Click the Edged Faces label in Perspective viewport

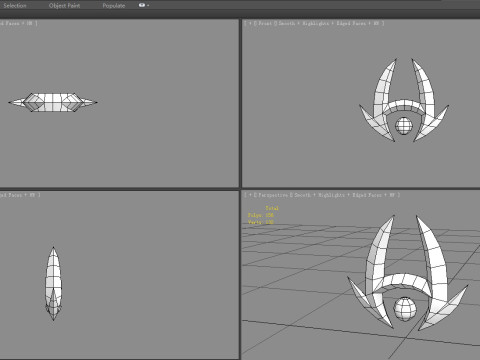point(367,195)
